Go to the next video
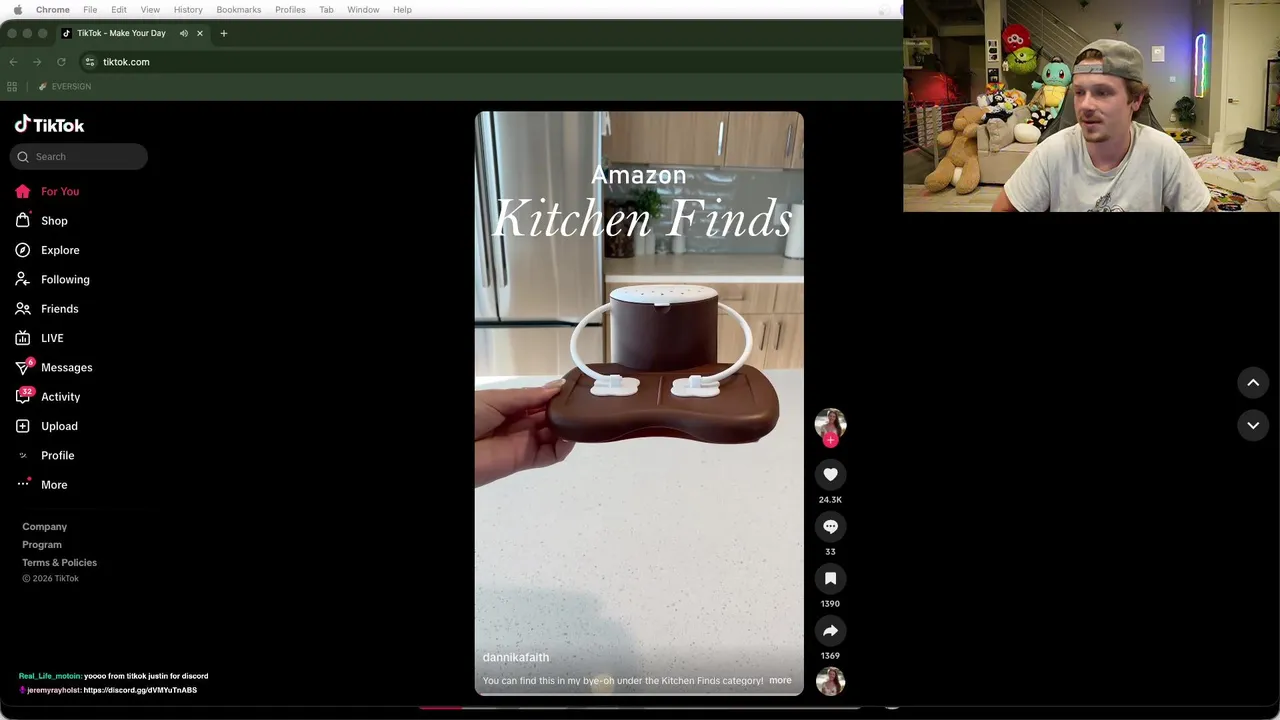 [x=1253, y=425]
